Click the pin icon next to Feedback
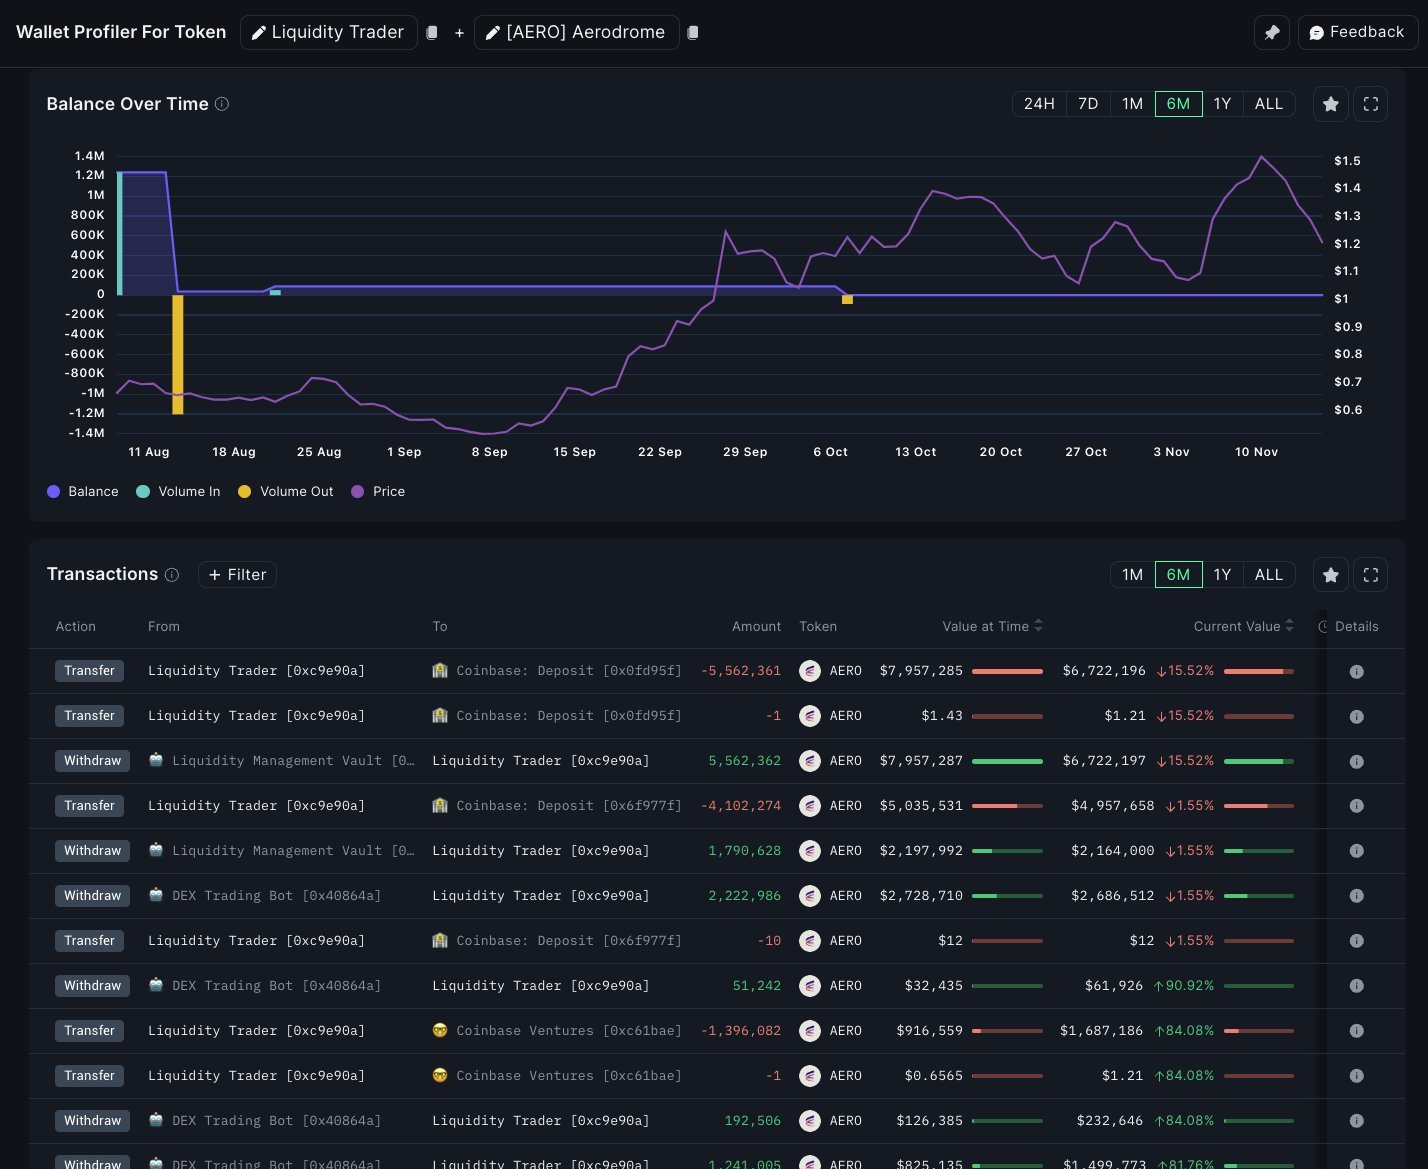 pos(1271,32)
